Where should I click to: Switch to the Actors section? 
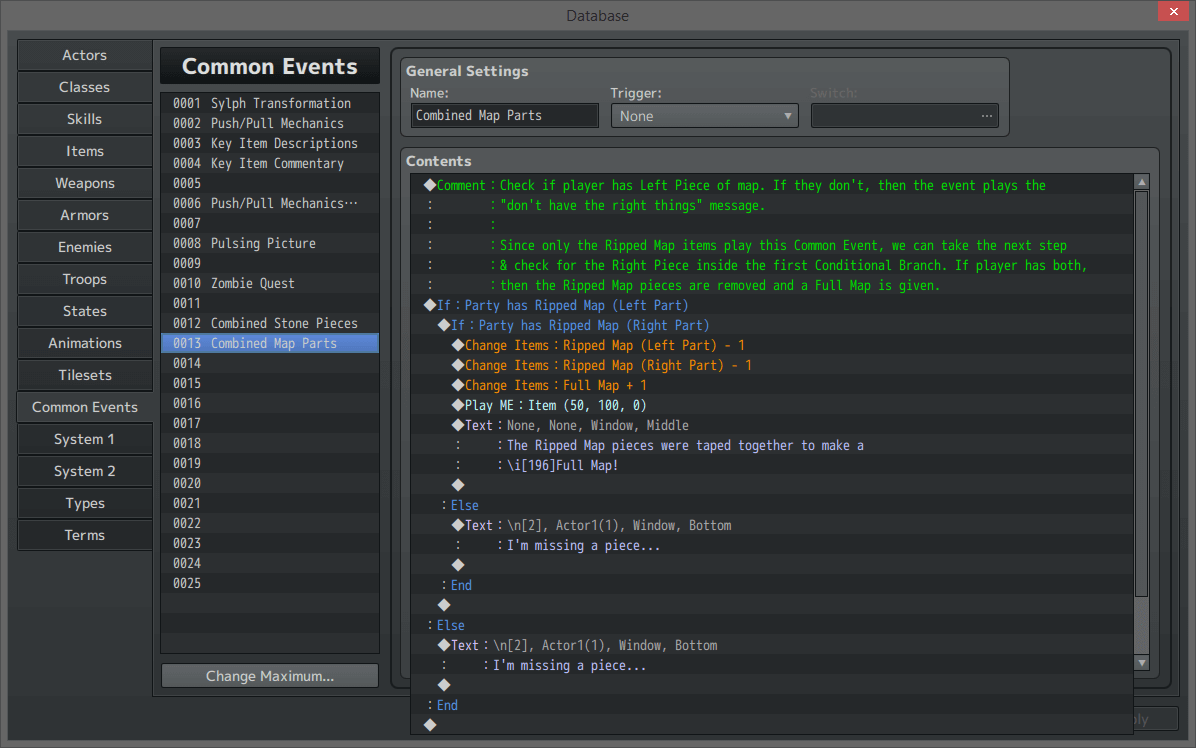[84, 55]
